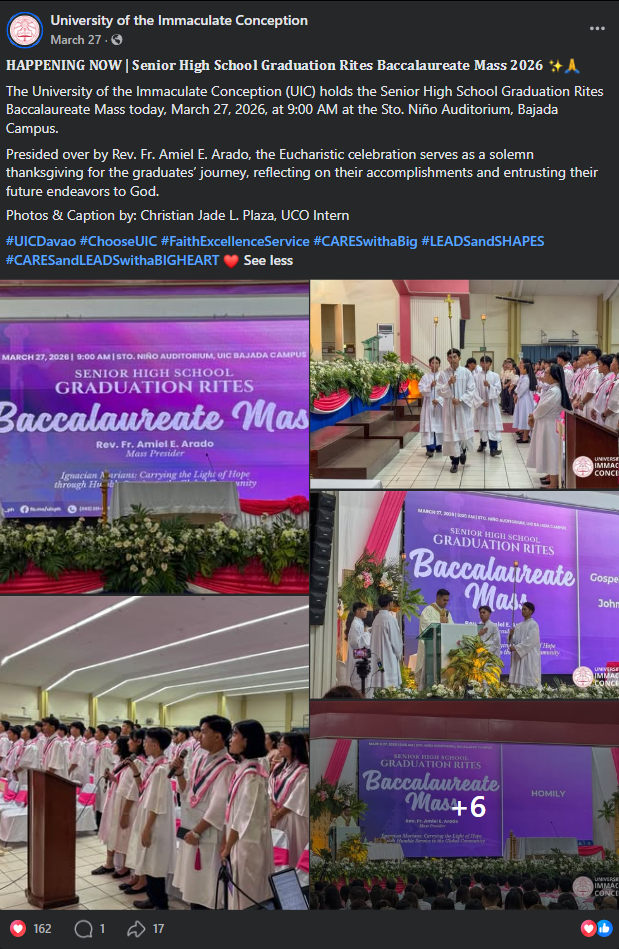
Task: Click the heart and like reaction icons at bottom right
Action: 597,928
